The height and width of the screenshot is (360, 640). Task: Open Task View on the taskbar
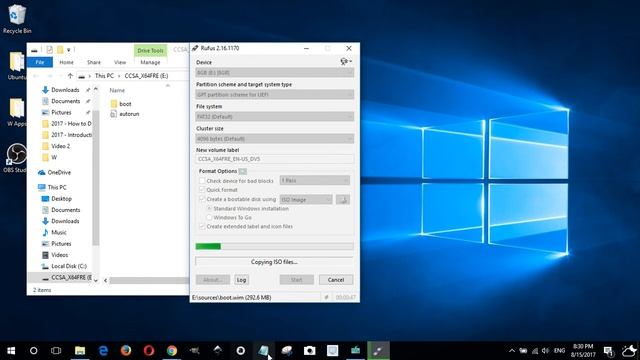(56, 351)
